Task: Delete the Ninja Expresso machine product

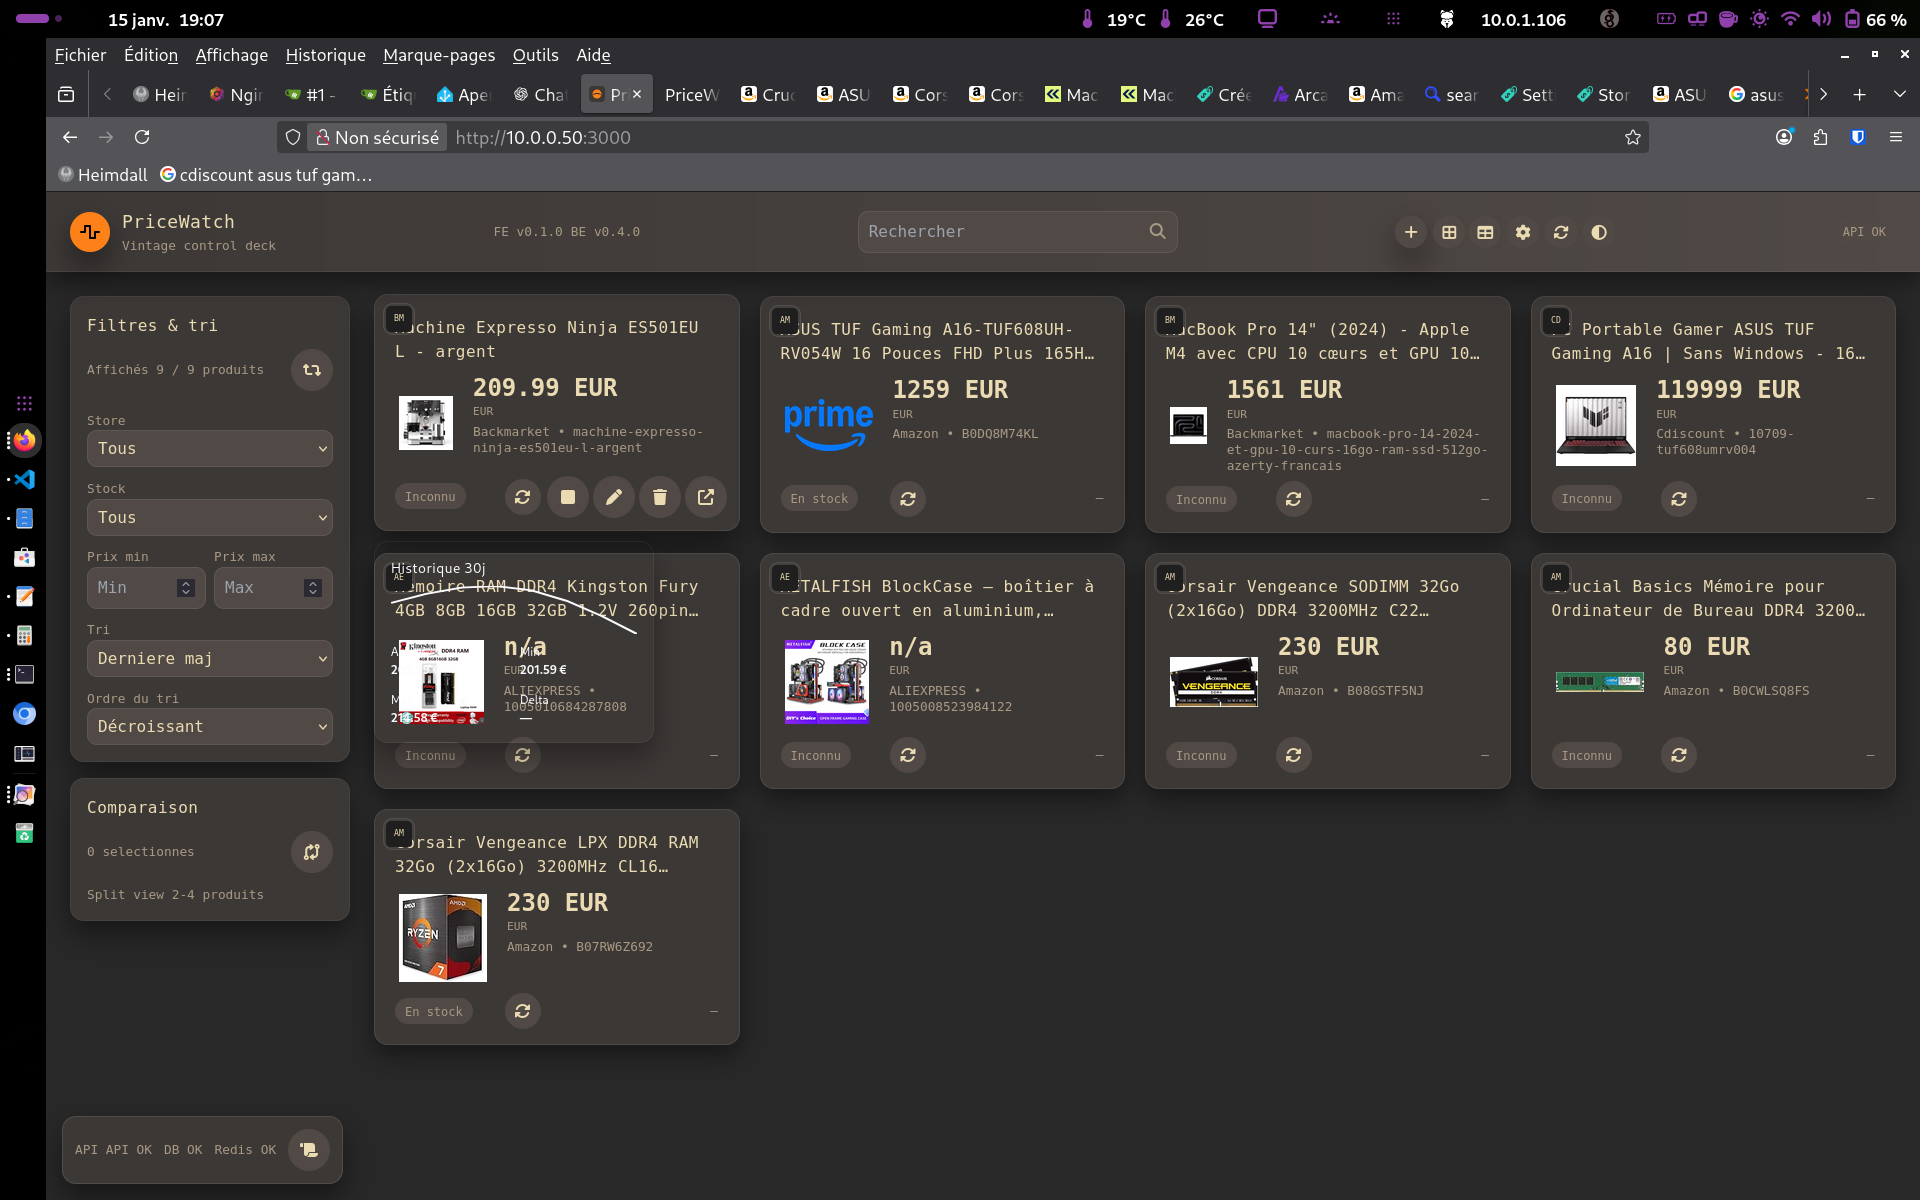Action: tap(659, 497)
